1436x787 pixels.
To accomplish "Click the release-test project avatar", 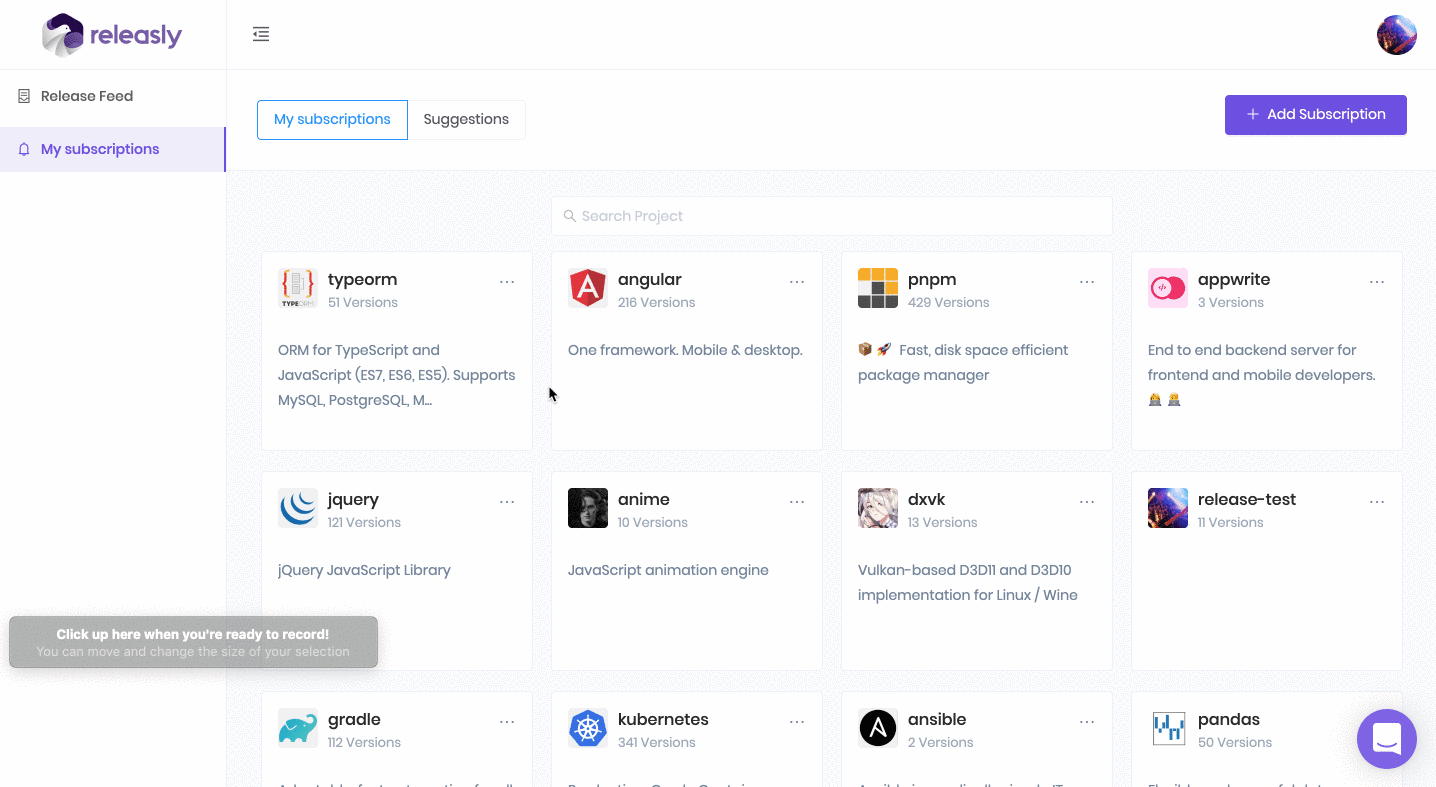I will click(x=1168, y=508).
